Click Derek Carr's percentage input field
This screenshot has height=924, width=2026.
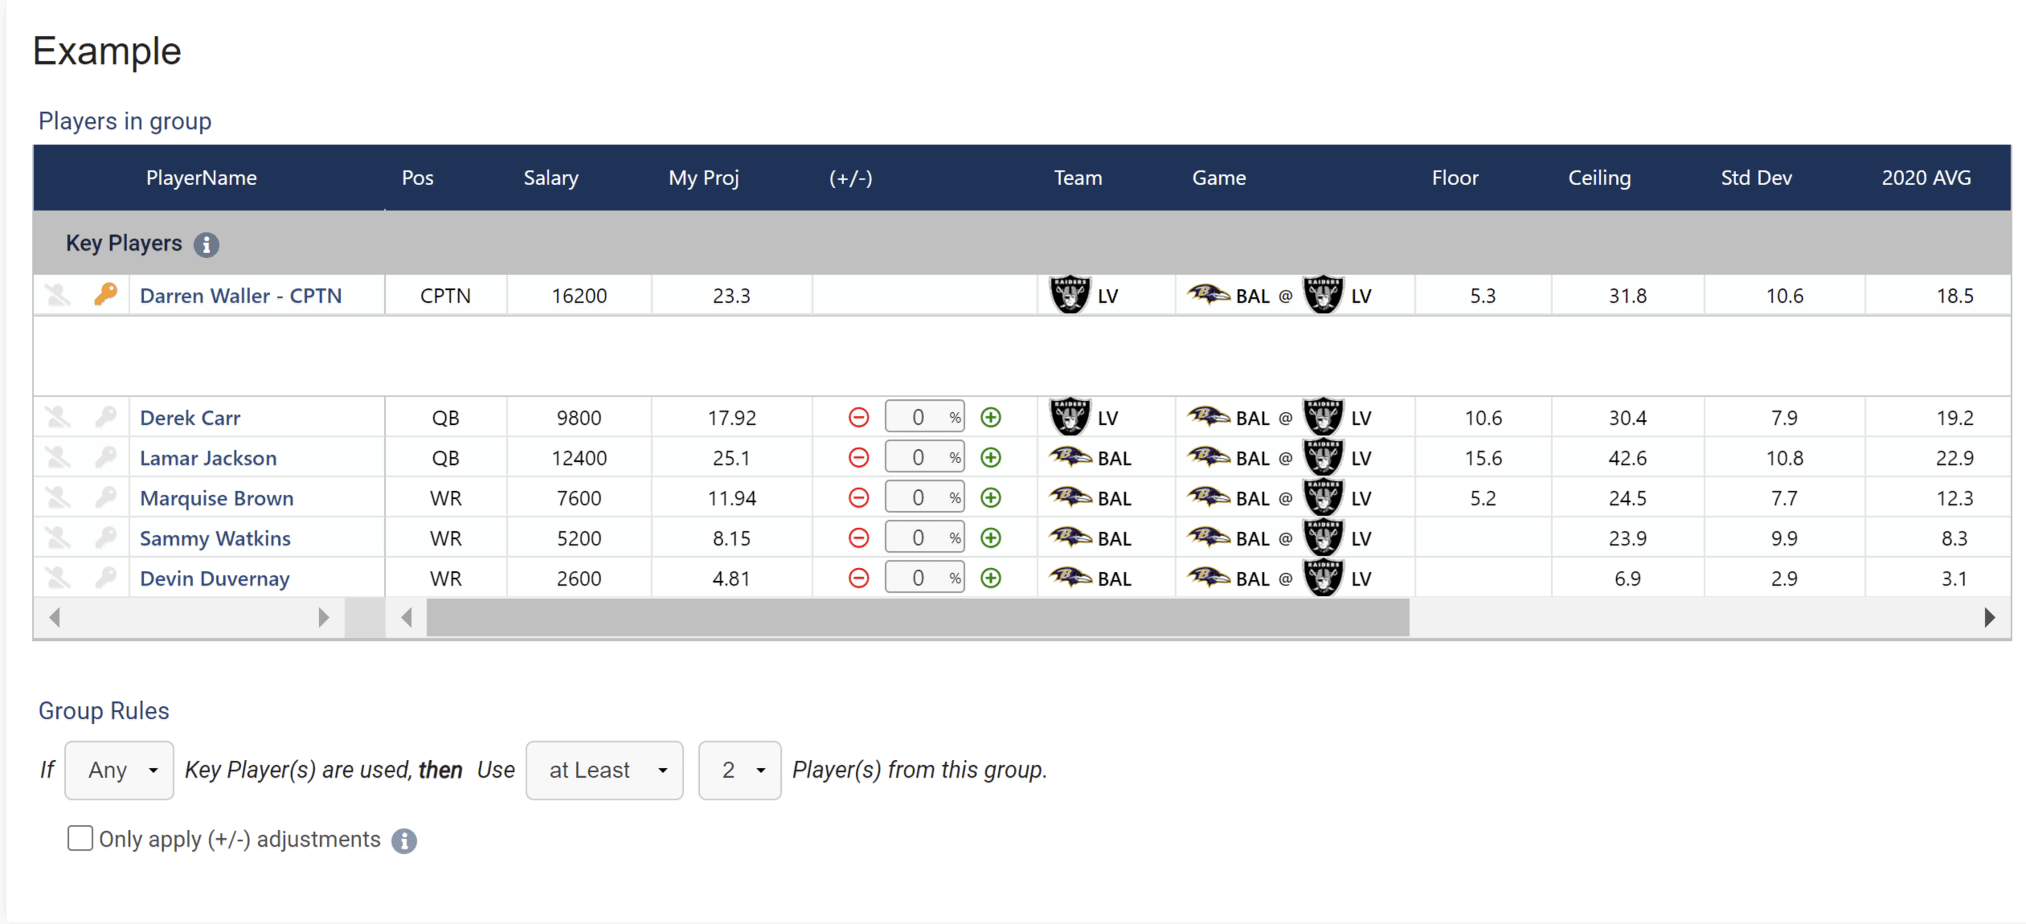[923, 417]
